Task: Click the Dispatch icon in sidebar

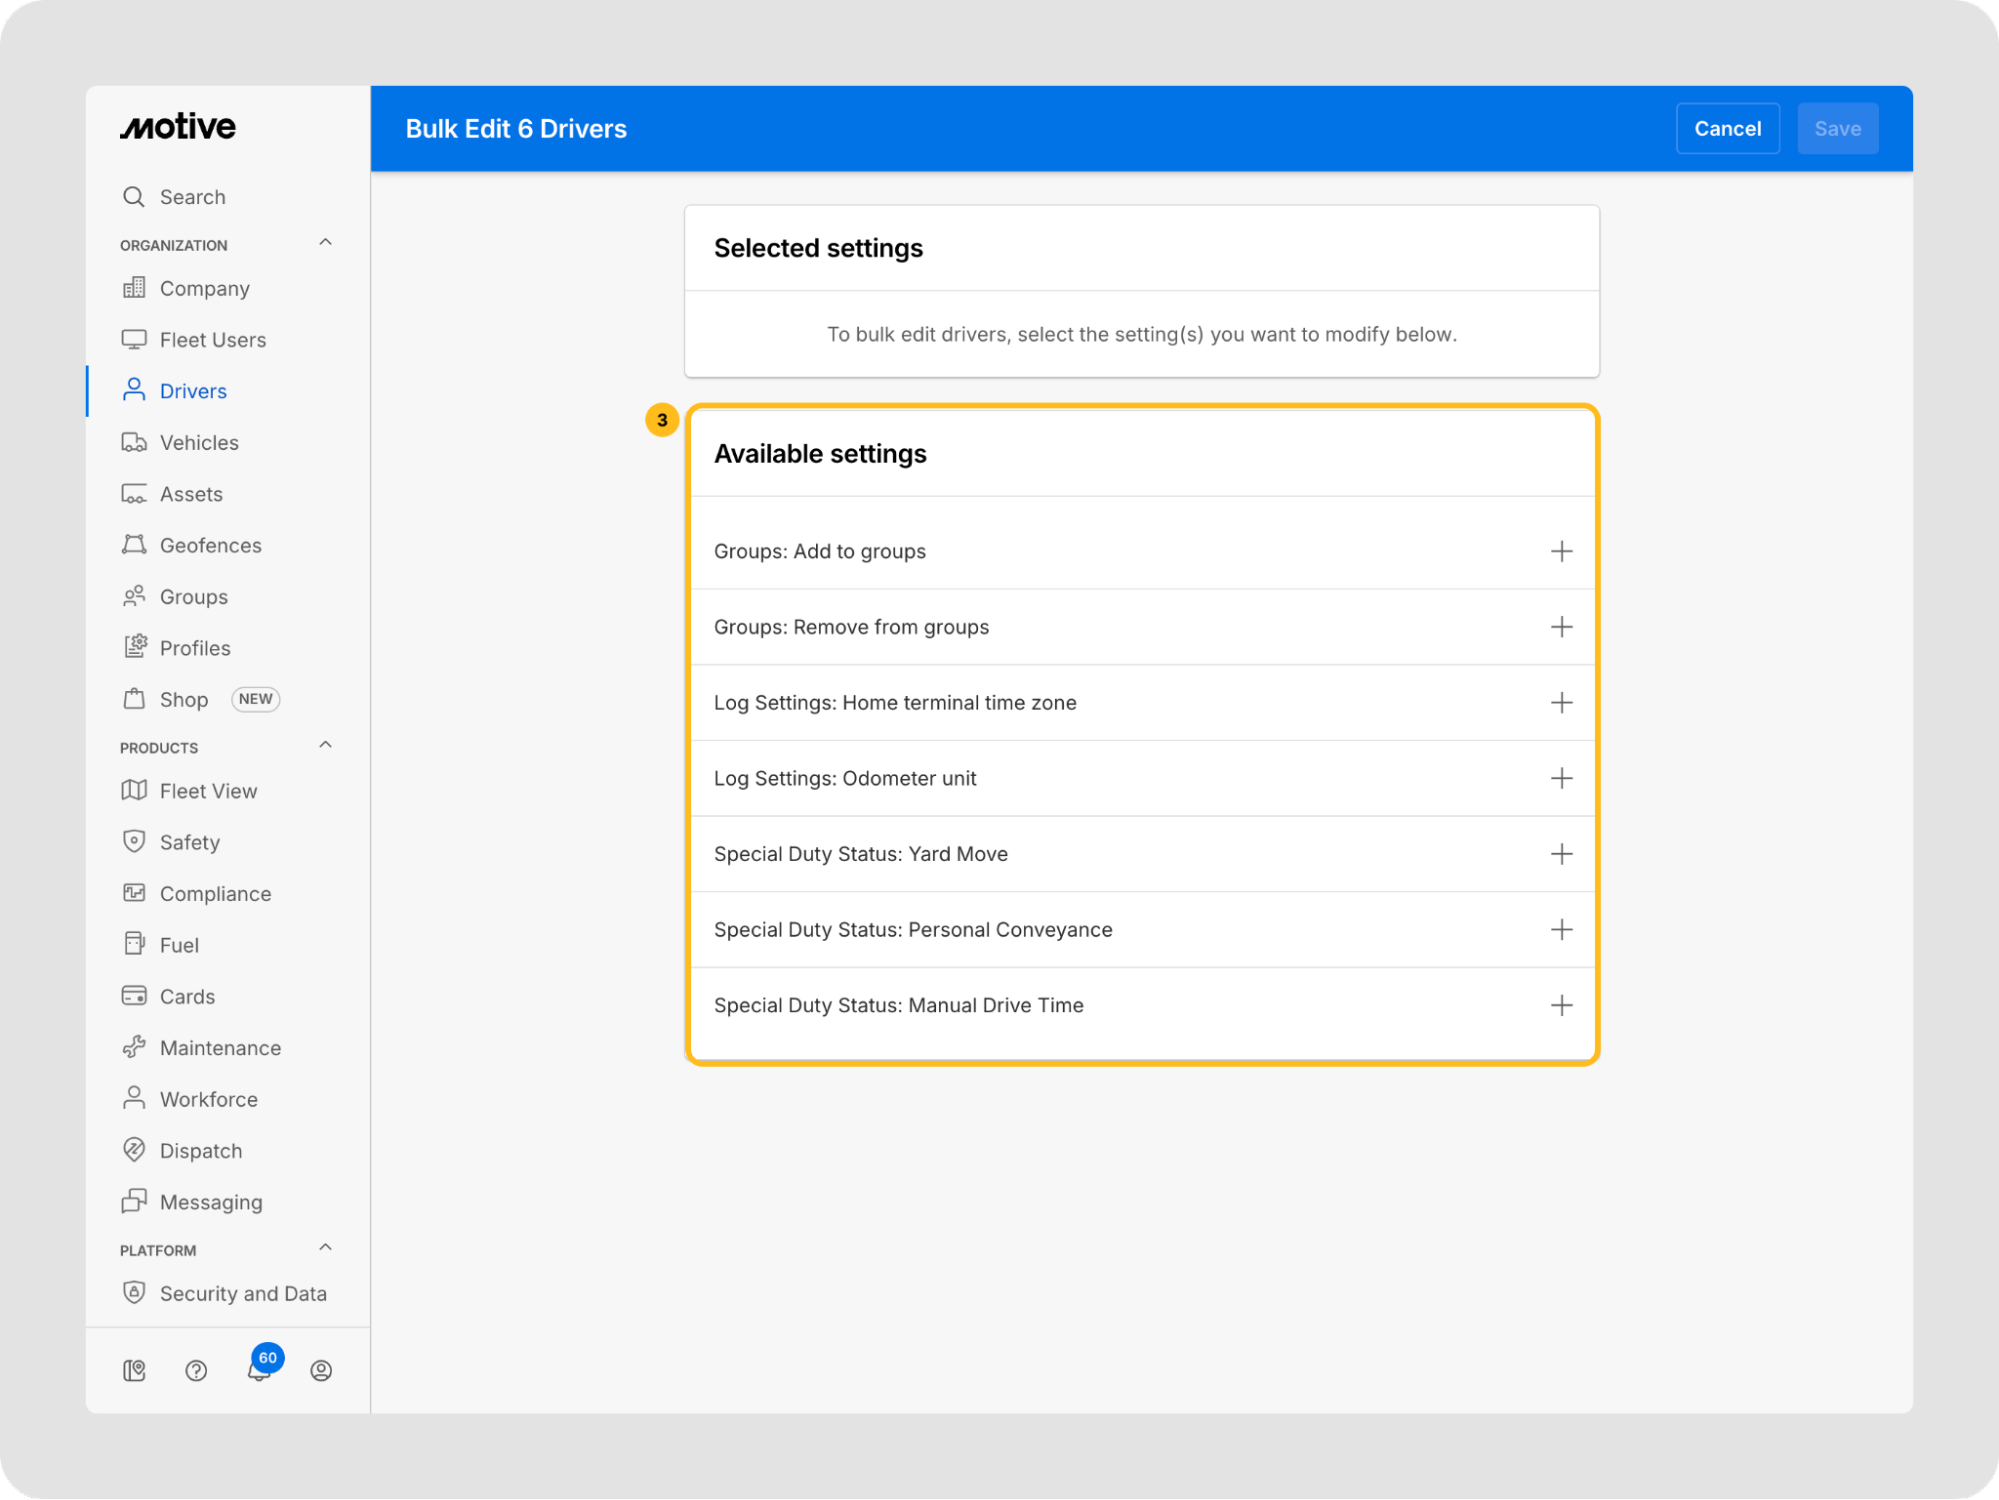Action: 134,1150
